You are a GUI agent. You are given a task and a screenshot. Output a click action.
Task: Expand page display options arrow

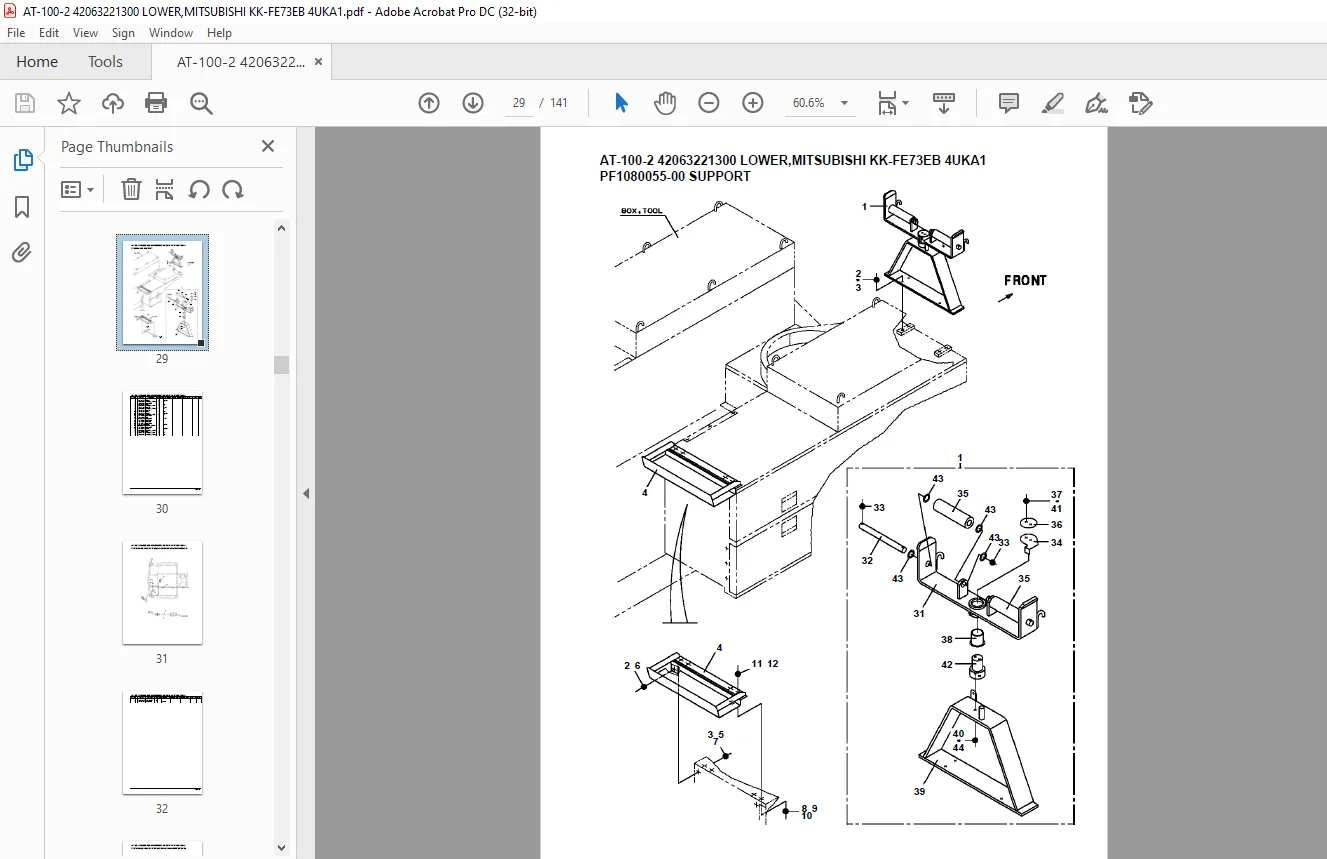(x=906, y=103)
